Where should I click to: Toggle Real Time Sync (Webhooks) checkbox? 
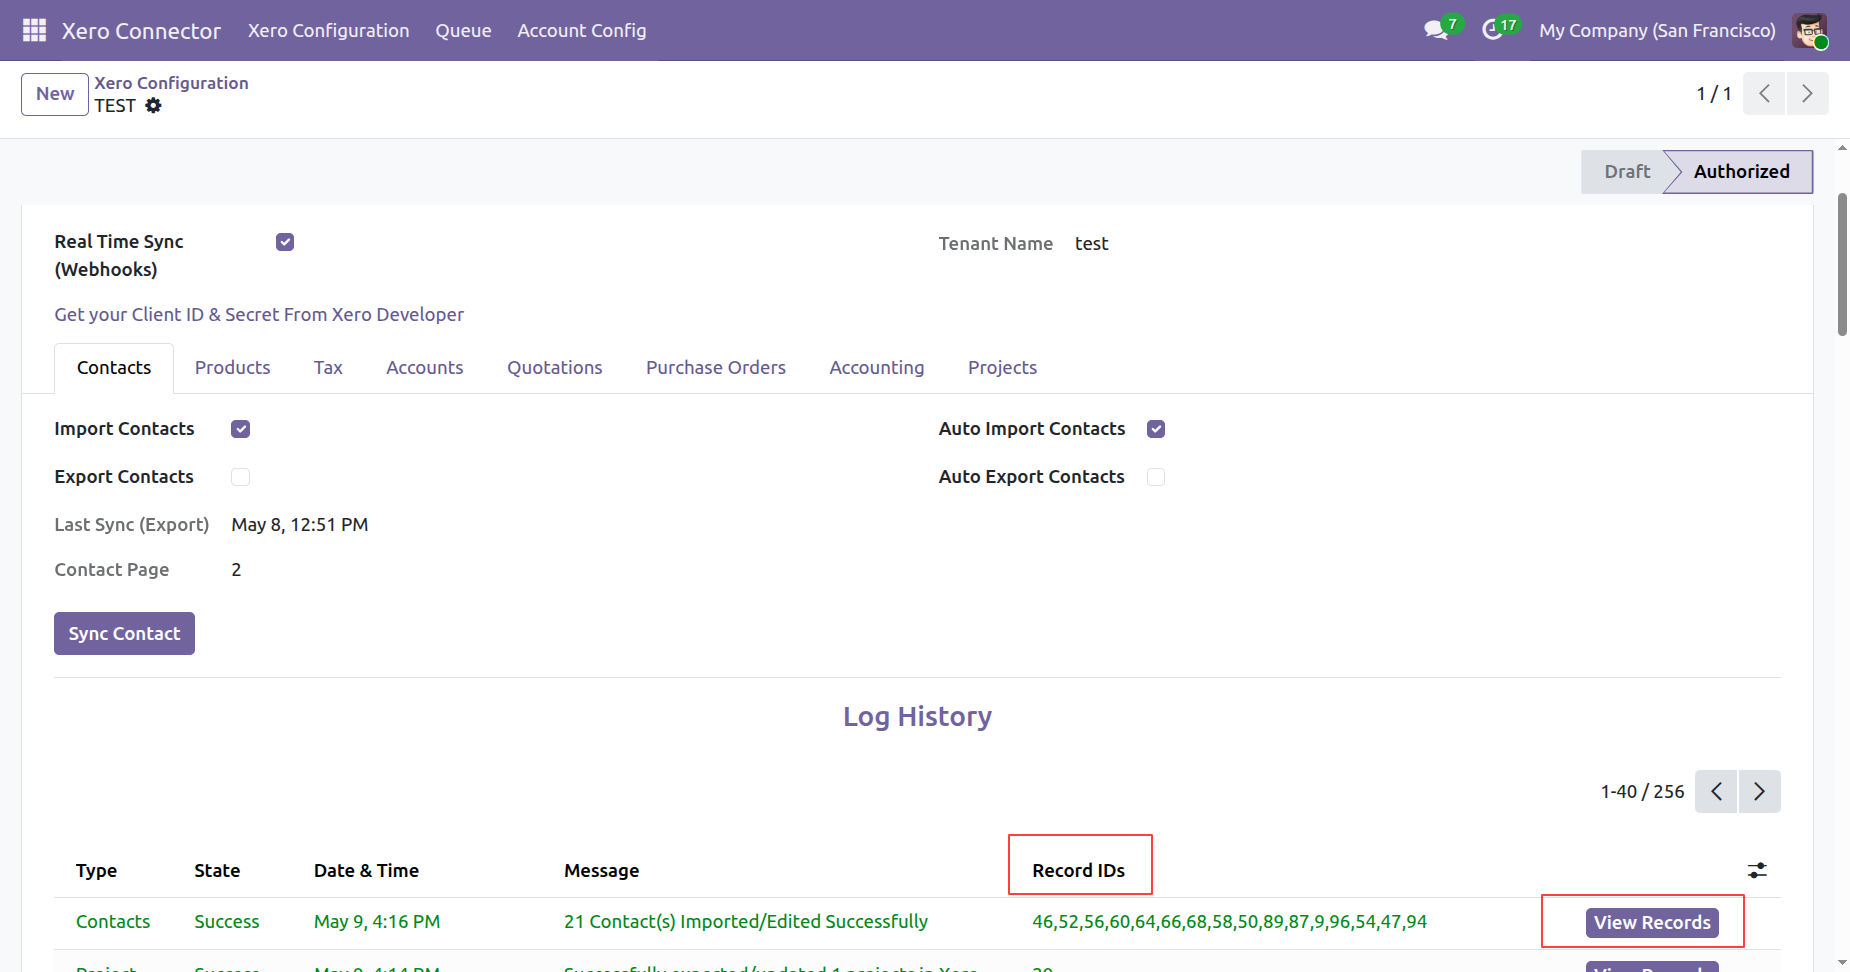[285, 242]
